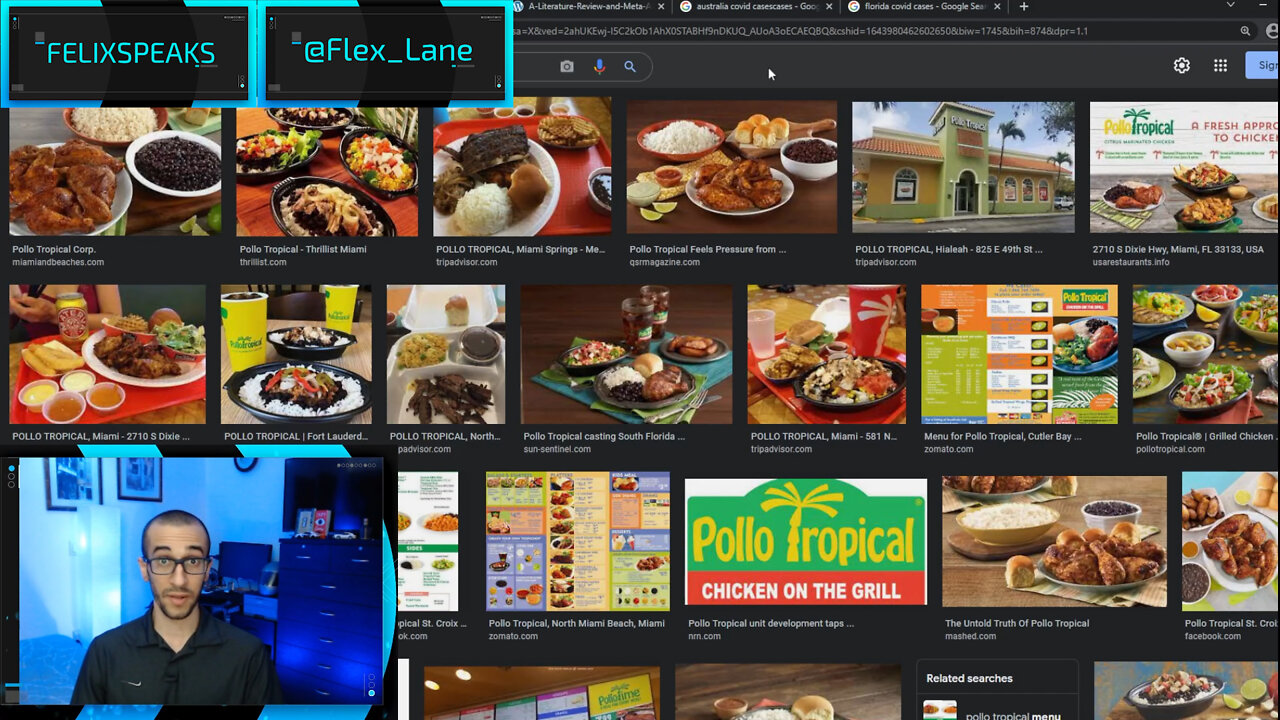Click 'Pollo Tropical casting South Florida' title
1280x720 pixels.
604,436
